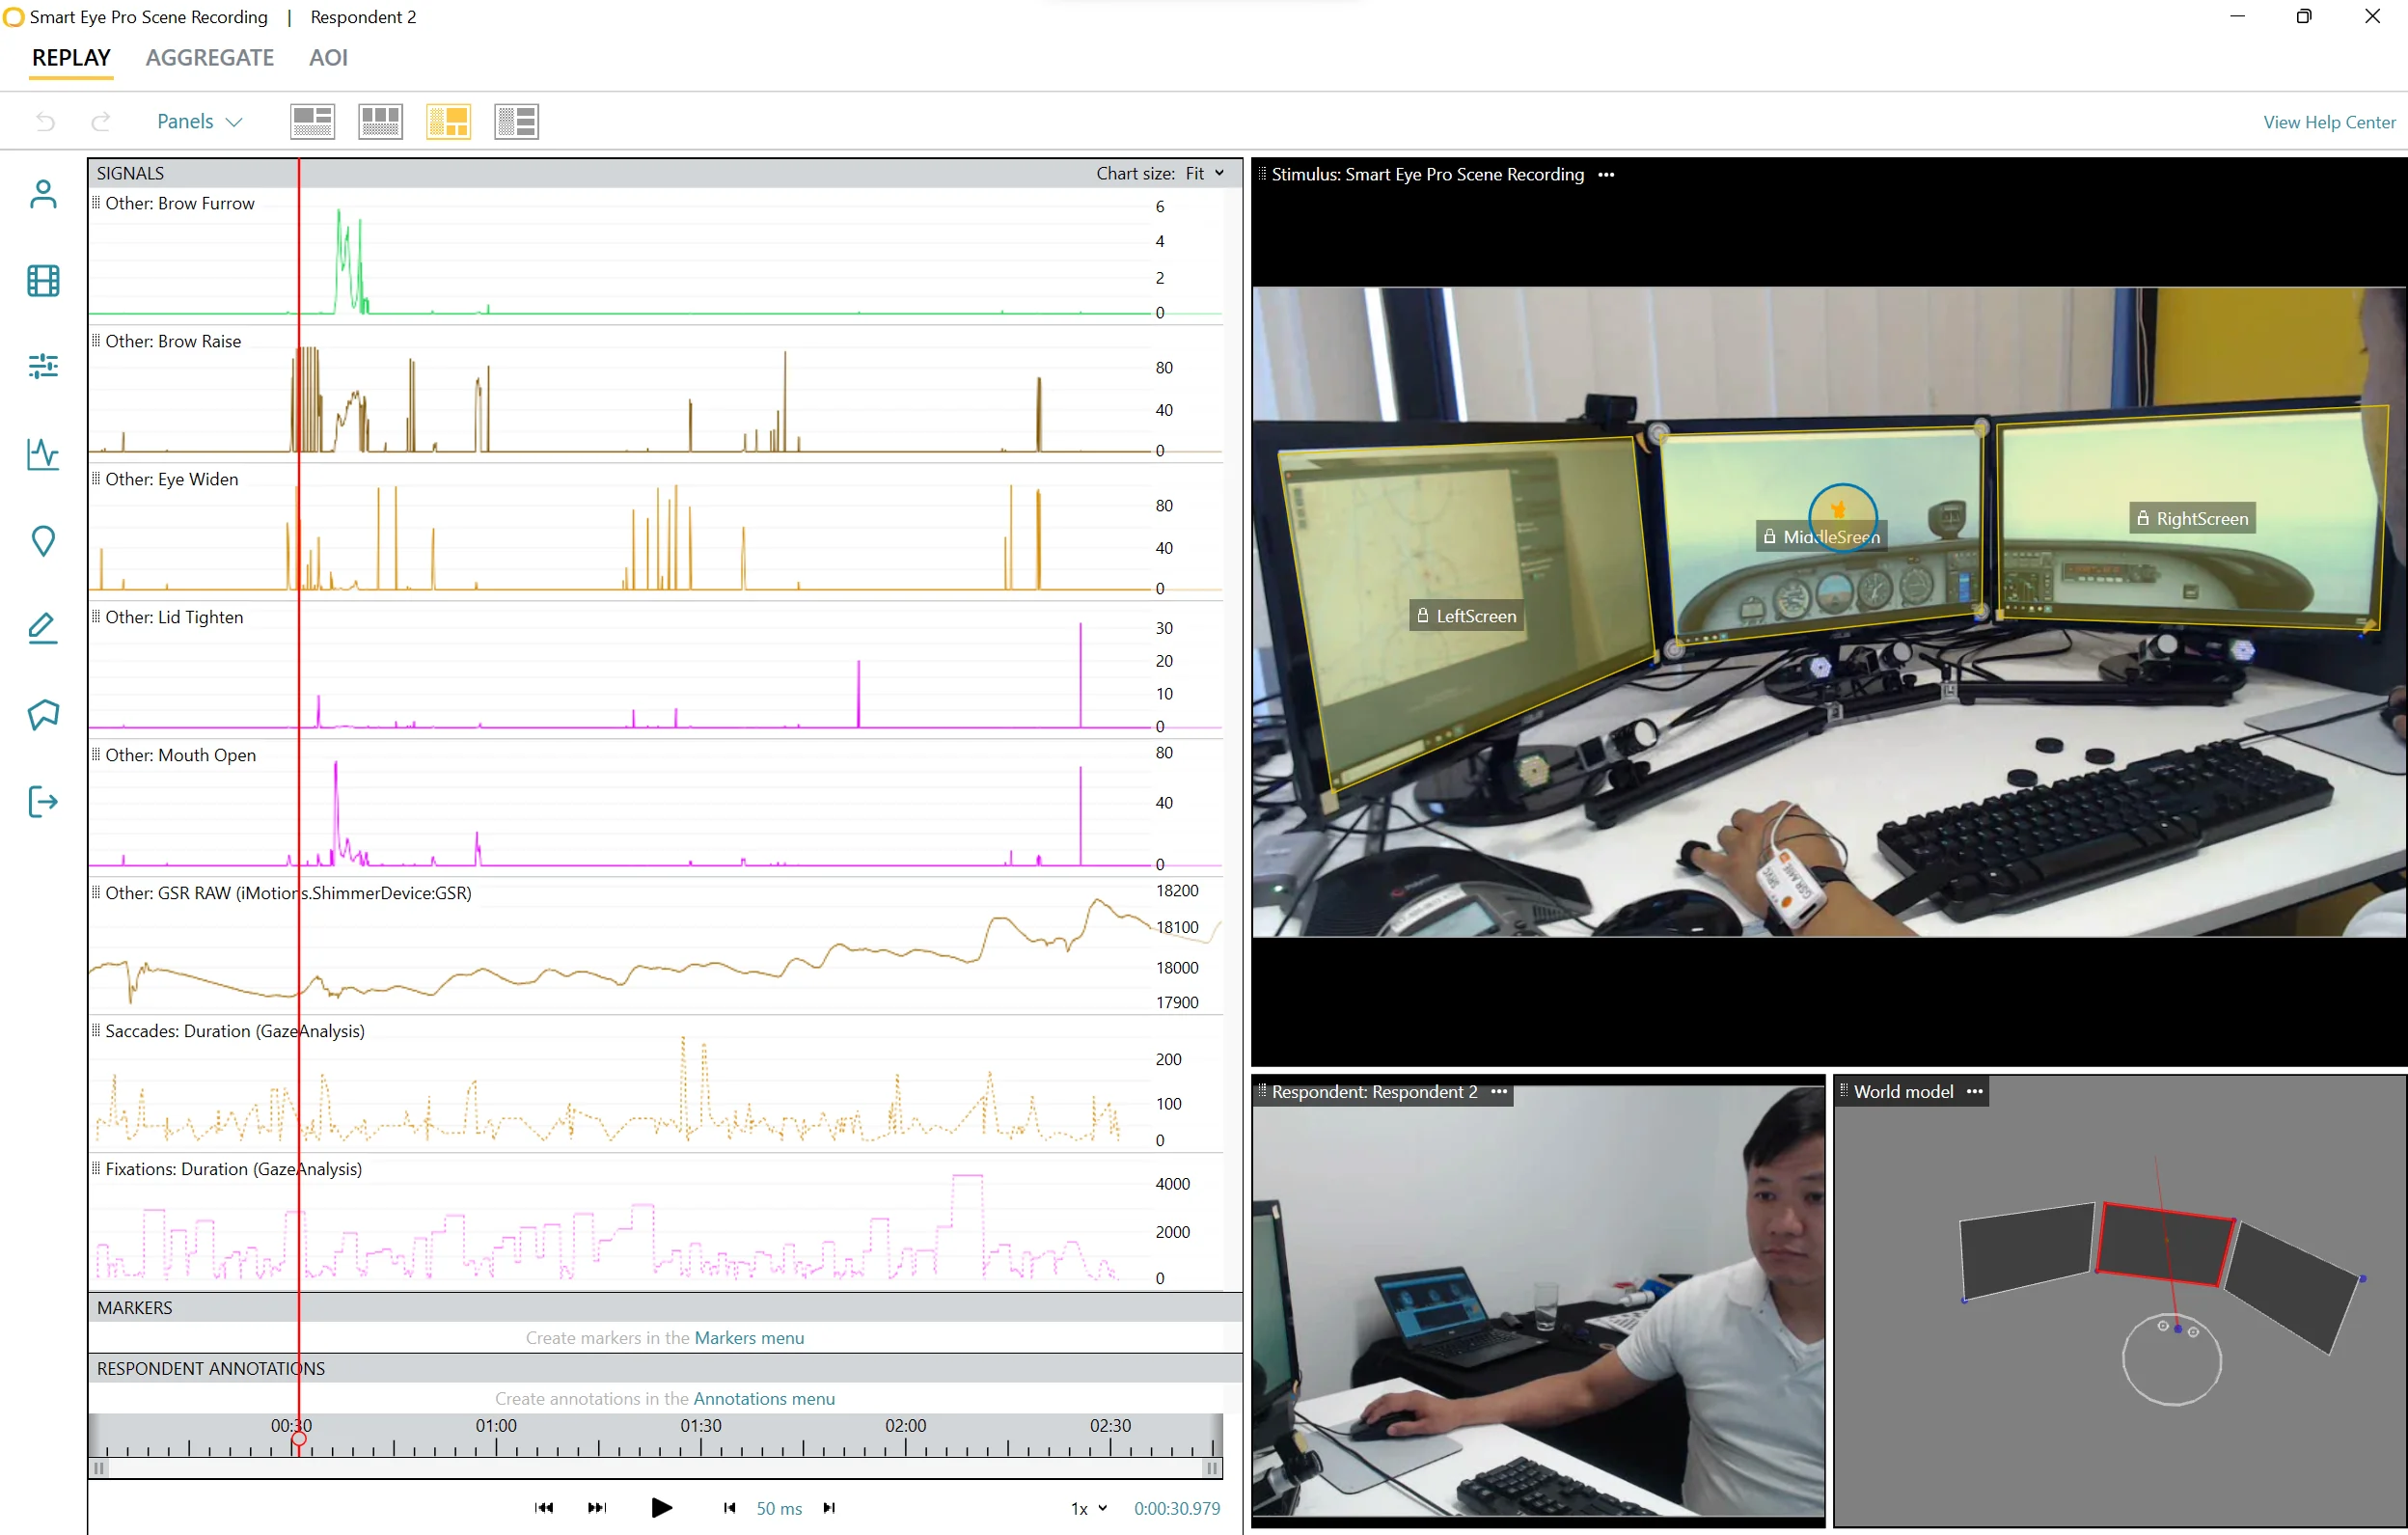Select the highlighted yellow panel layout
This screenshot has height=1535, width=2408.
(x=448, y=122)
